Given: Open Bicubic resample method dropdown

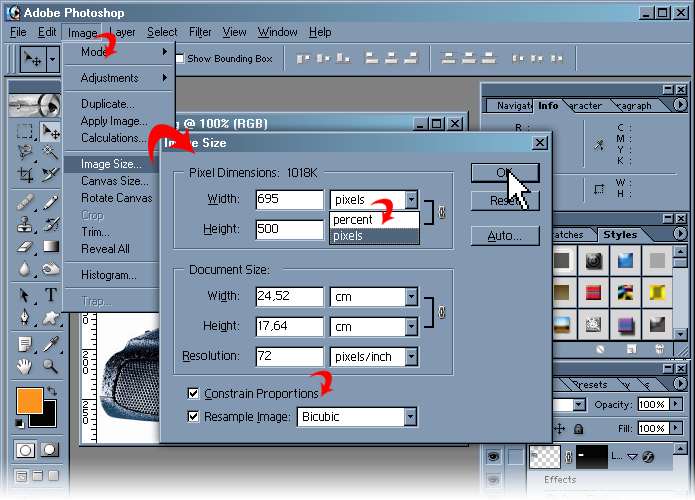Looking at the screenshot, I should click(x=410, y=417).
